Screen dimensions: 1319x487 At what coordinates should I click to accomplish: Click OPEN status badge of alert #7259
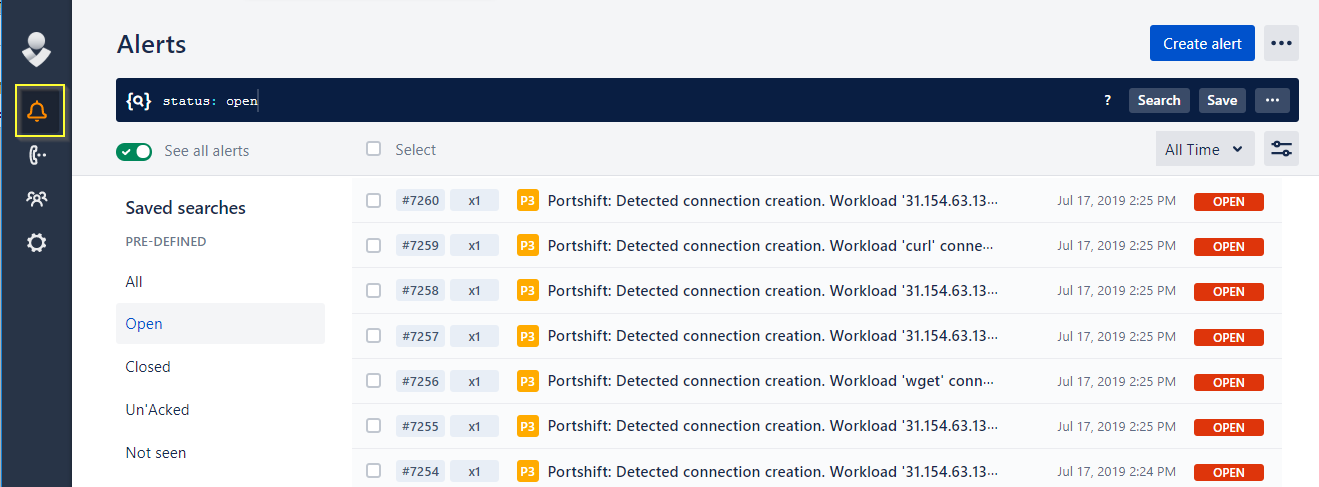tap(1229, 247)
